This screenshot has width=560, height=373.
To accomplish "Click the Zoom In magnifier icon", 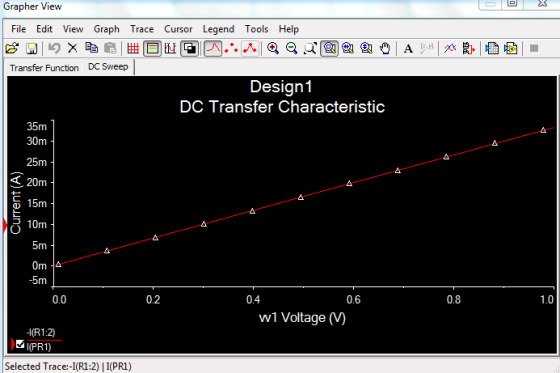I will [x=273, y=48].
